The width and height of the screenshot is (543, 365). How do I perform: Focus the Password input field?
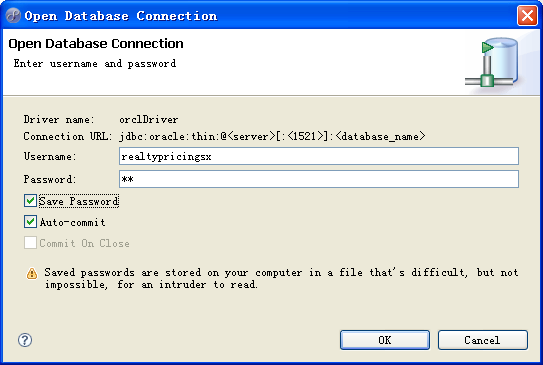click(x=319, y=179)
